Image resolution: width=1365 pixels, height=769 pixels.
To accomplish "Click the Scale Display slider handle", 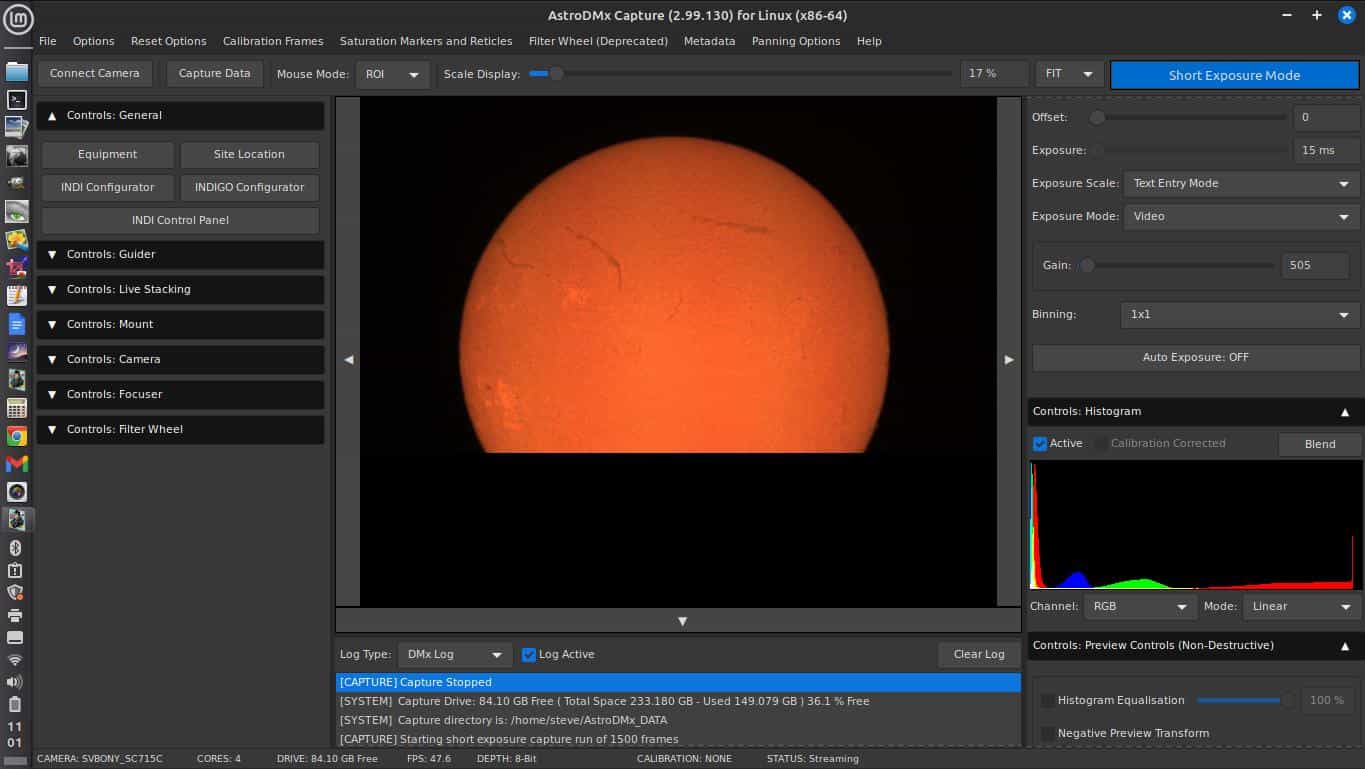I will [x=556, y=74].
